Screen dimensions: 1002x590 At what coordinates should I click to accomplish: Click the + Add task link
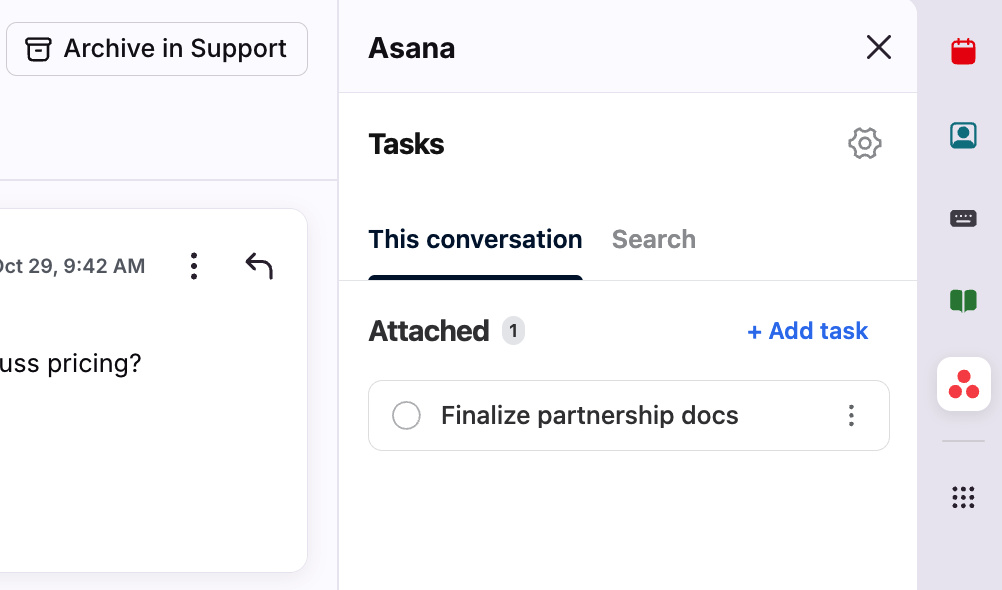[x=808, y=331]
